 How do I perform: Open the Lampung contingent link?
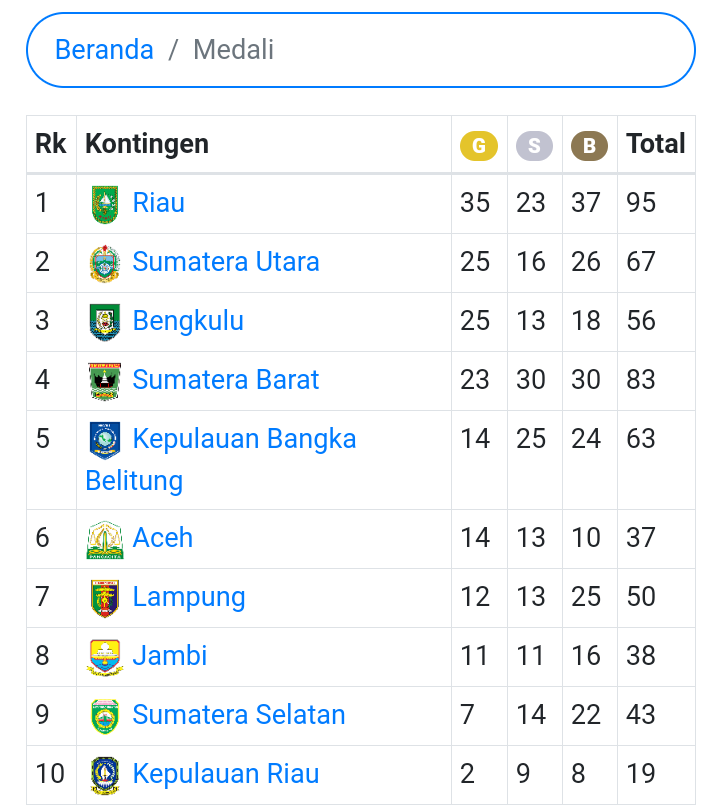point(189,597)
